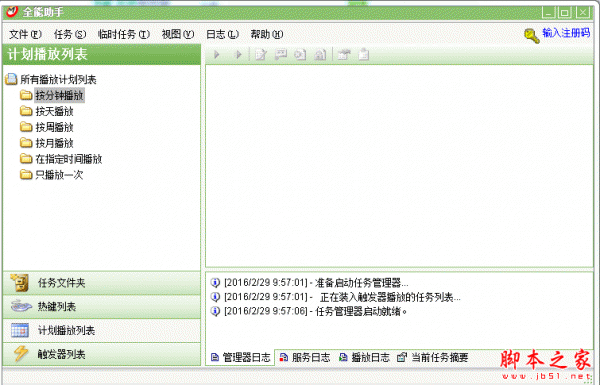600x385 pixels.
Task: Minimize the 全能助手 window
Action: click(x=549, y=13)
